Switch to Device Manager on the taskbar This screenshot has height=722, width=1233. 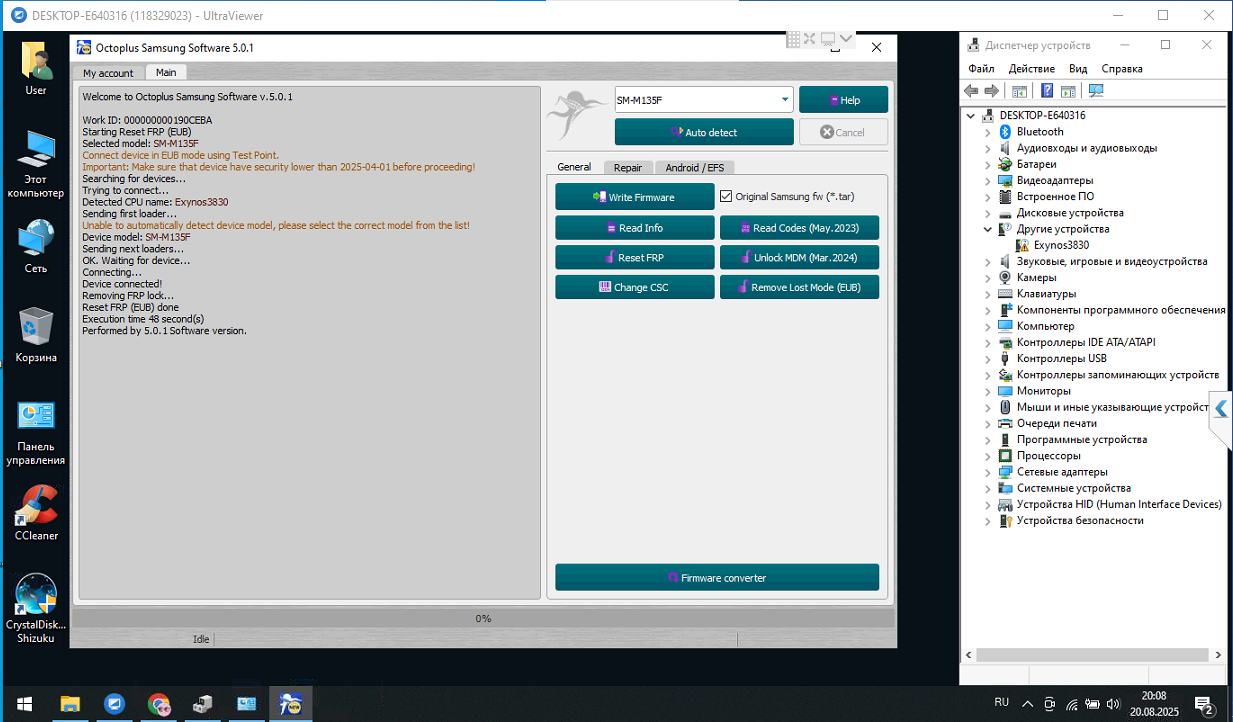[202, 704]
